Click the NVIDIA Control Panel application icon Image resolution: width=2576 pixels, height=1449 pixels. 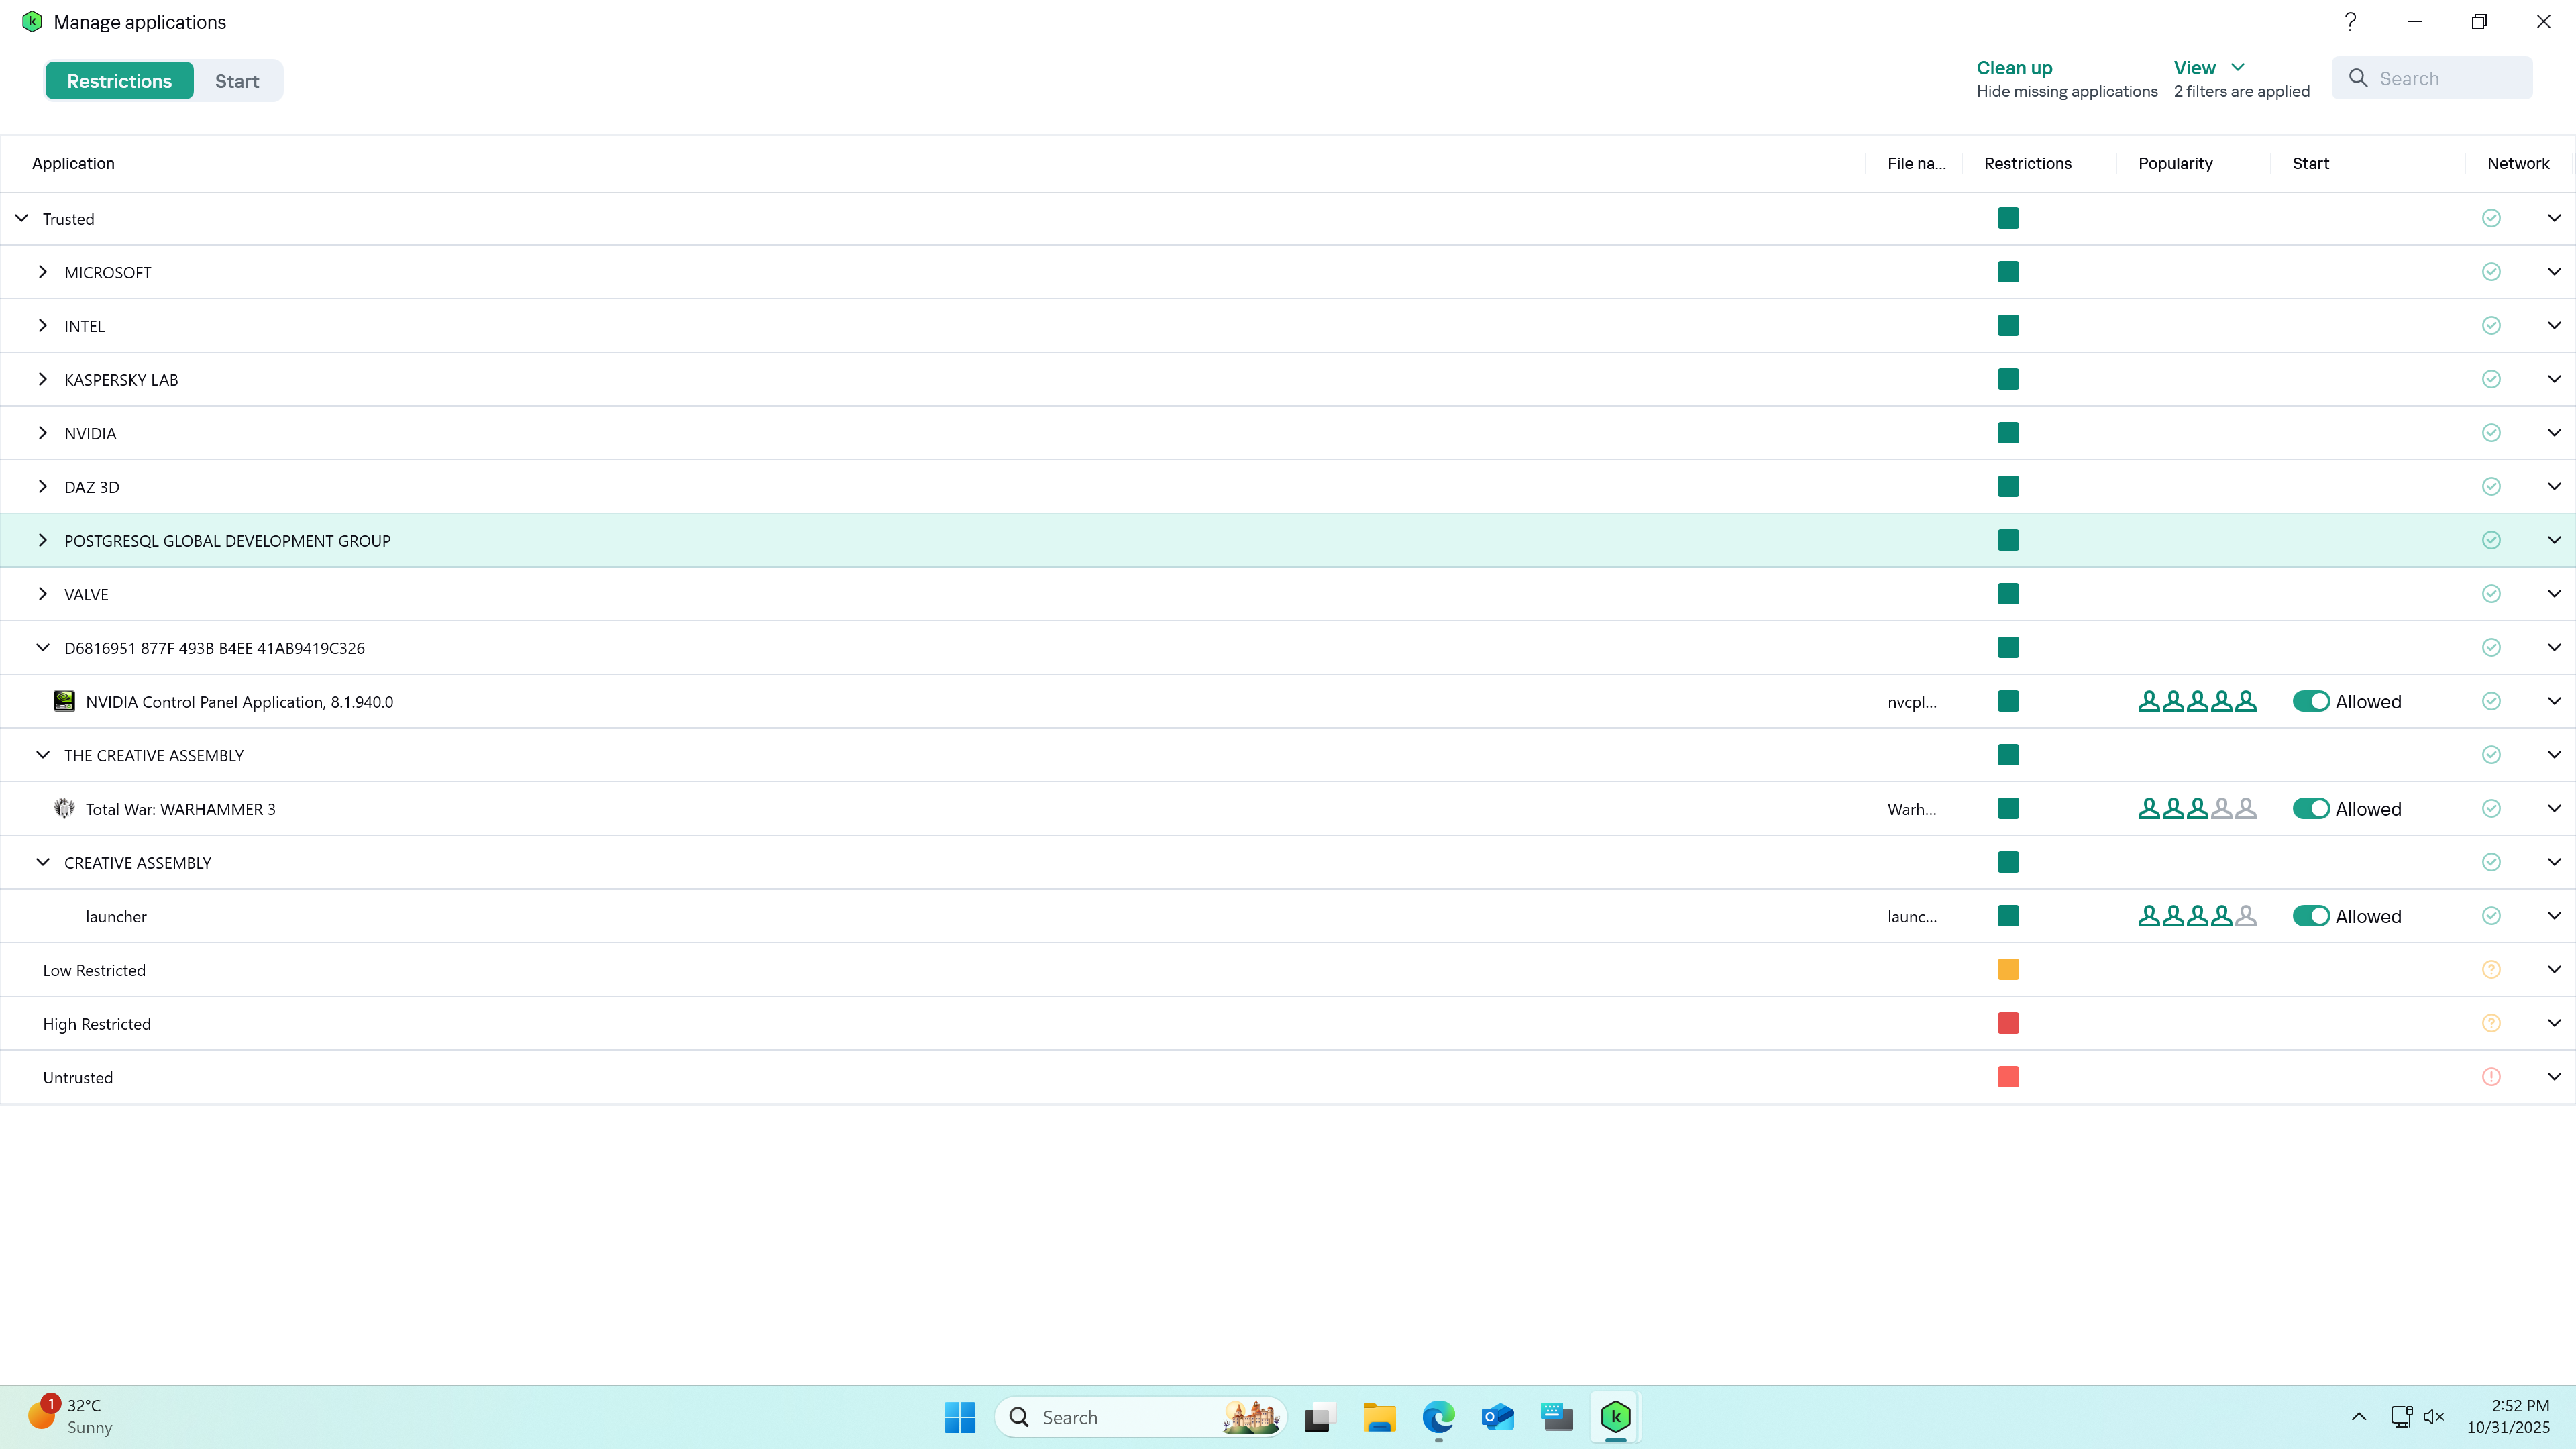coord(64,701)
